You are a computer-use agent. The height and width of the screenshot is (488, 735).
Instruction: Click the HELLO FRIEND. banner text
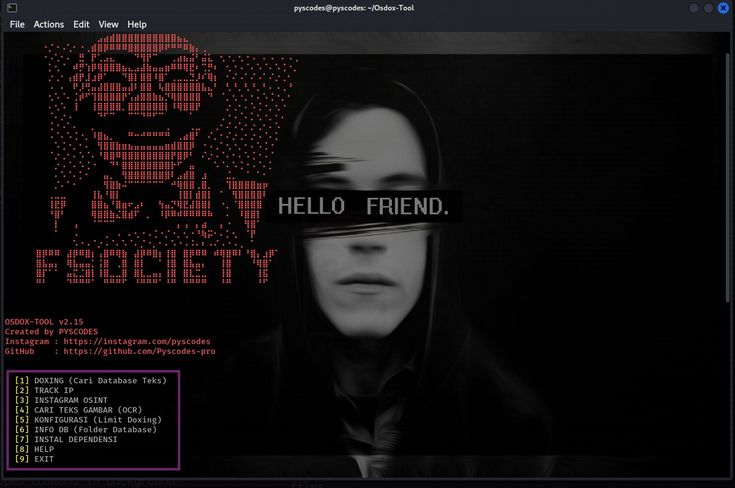point(363,207)
